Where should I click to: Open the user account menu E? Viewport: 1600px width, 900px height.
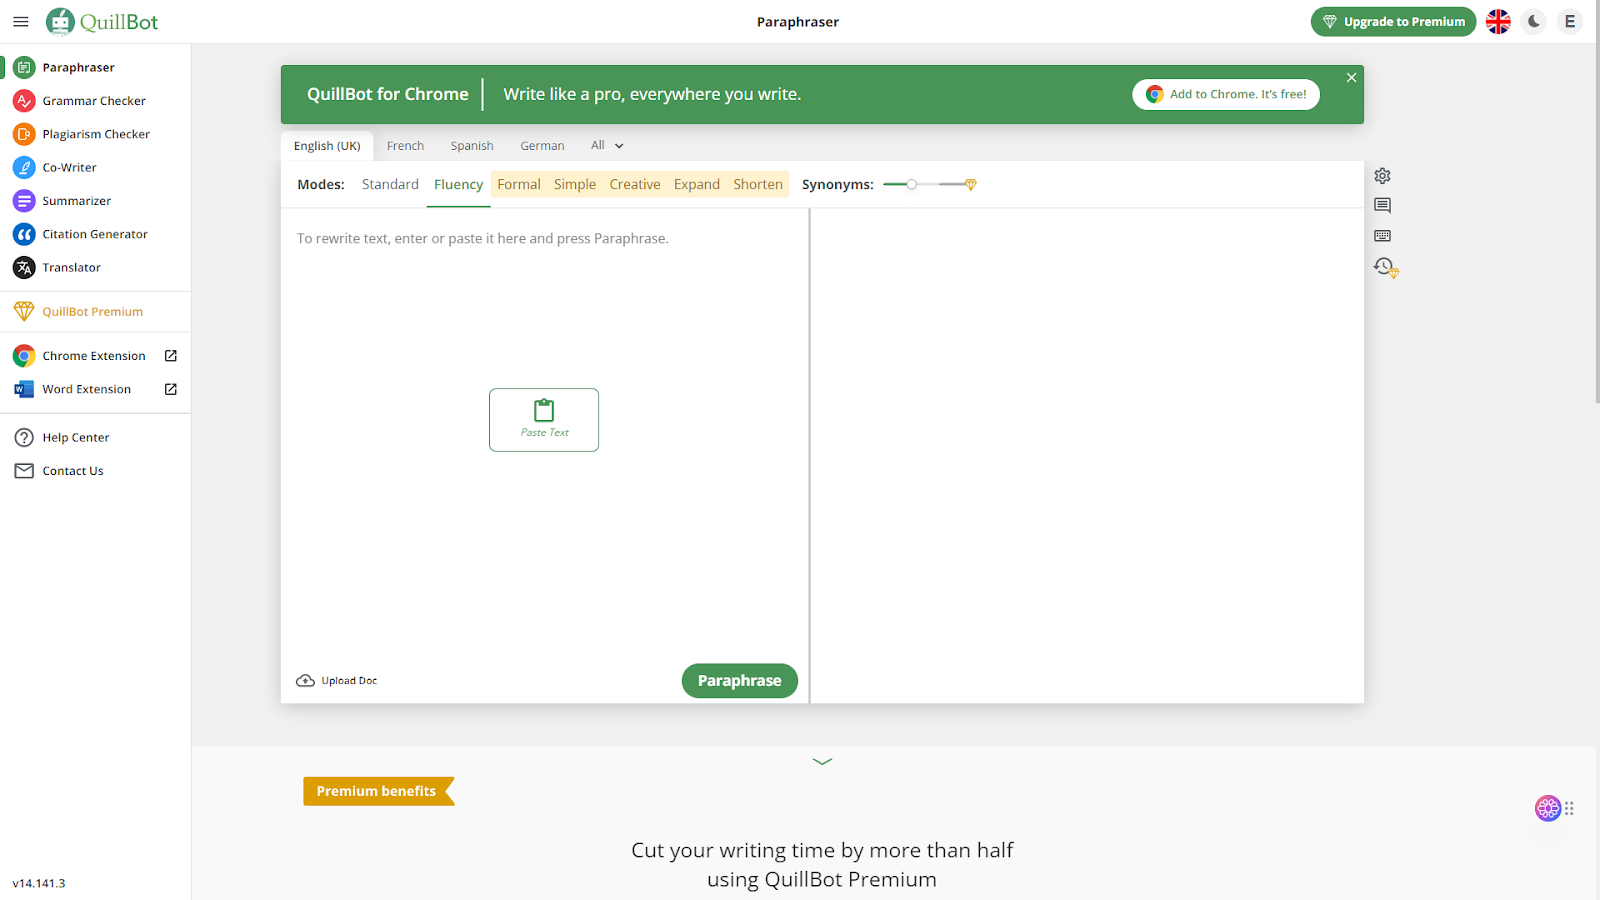click(x=1570, y=21)
